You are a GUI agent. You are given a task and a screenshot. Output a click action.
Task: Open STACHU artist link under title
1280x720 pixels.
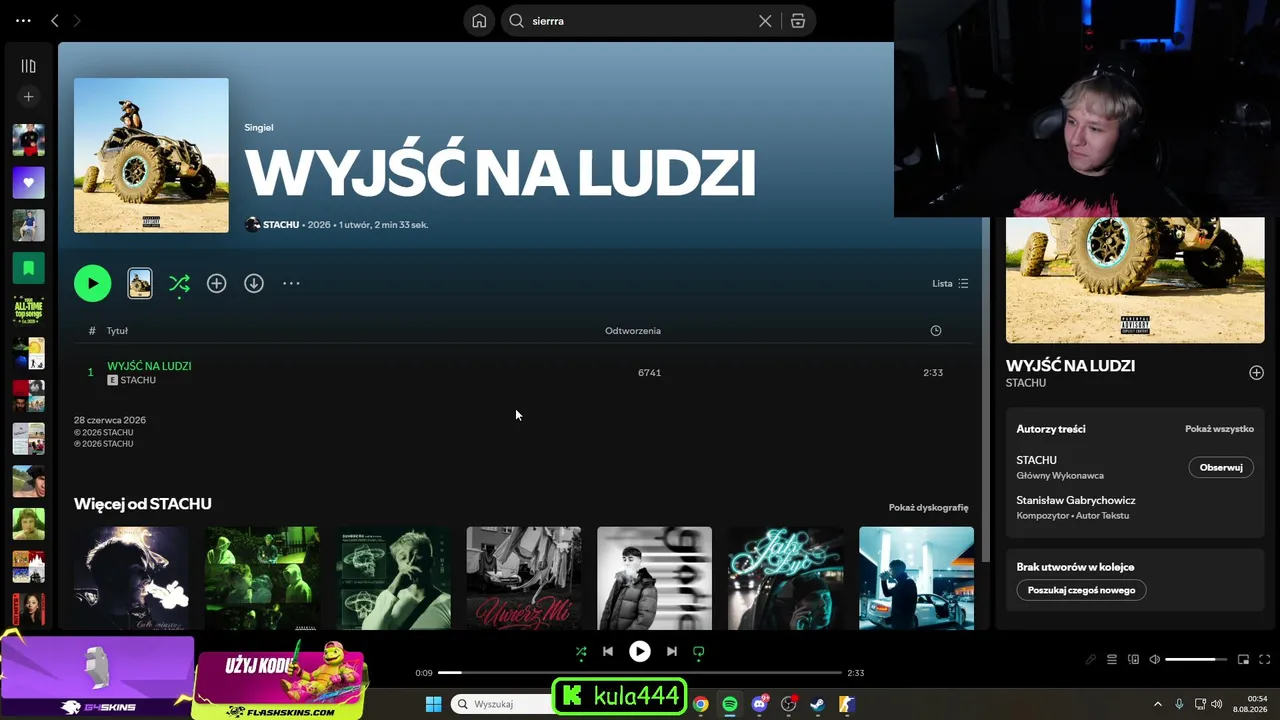coord(281,225)
